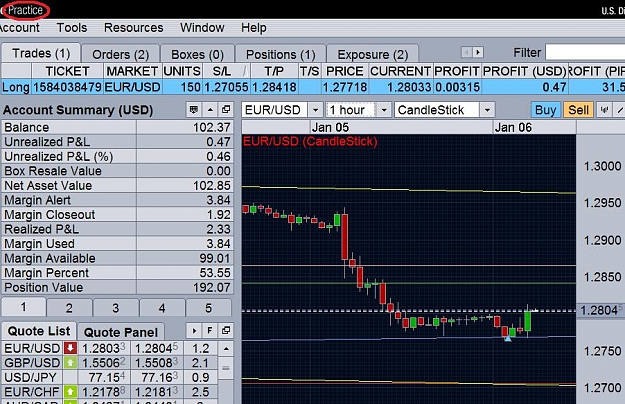The height and width of the screenshot is (404, 625).
Task: Switch to workspace tab 1
Action: (x=24, y=307)
